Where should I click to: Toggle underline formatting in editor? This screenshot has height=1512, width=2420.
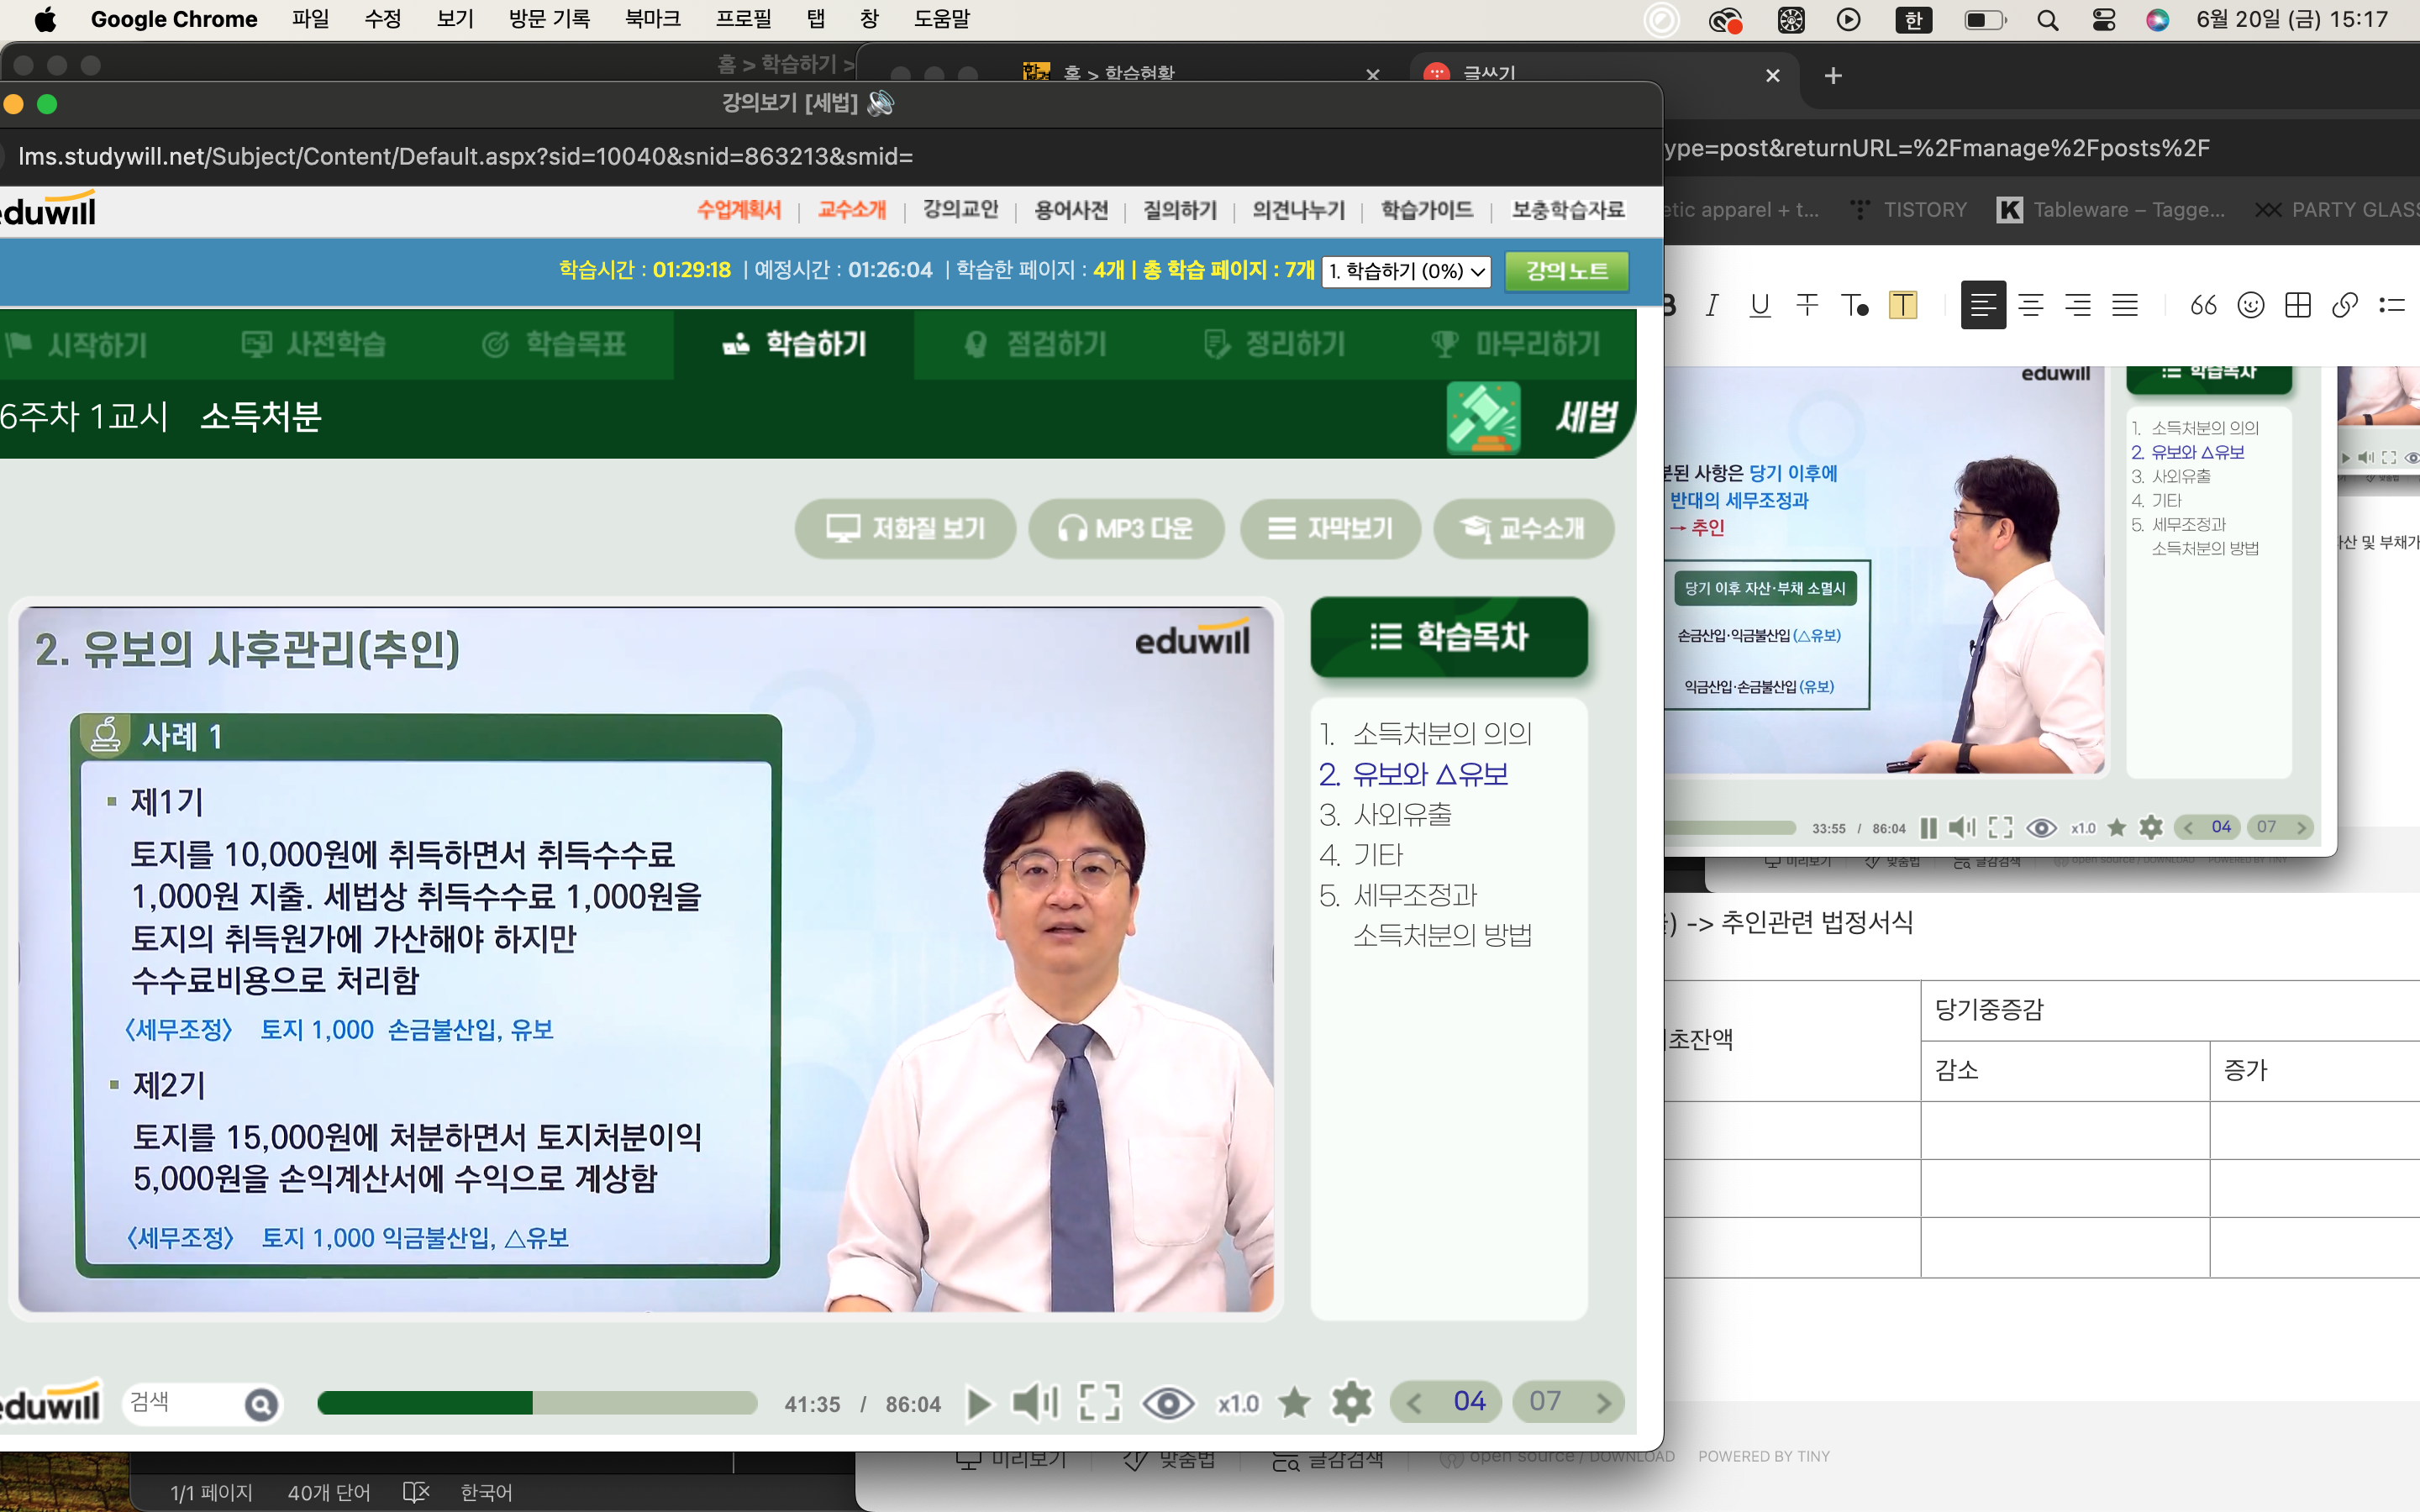pos(1759,305)
